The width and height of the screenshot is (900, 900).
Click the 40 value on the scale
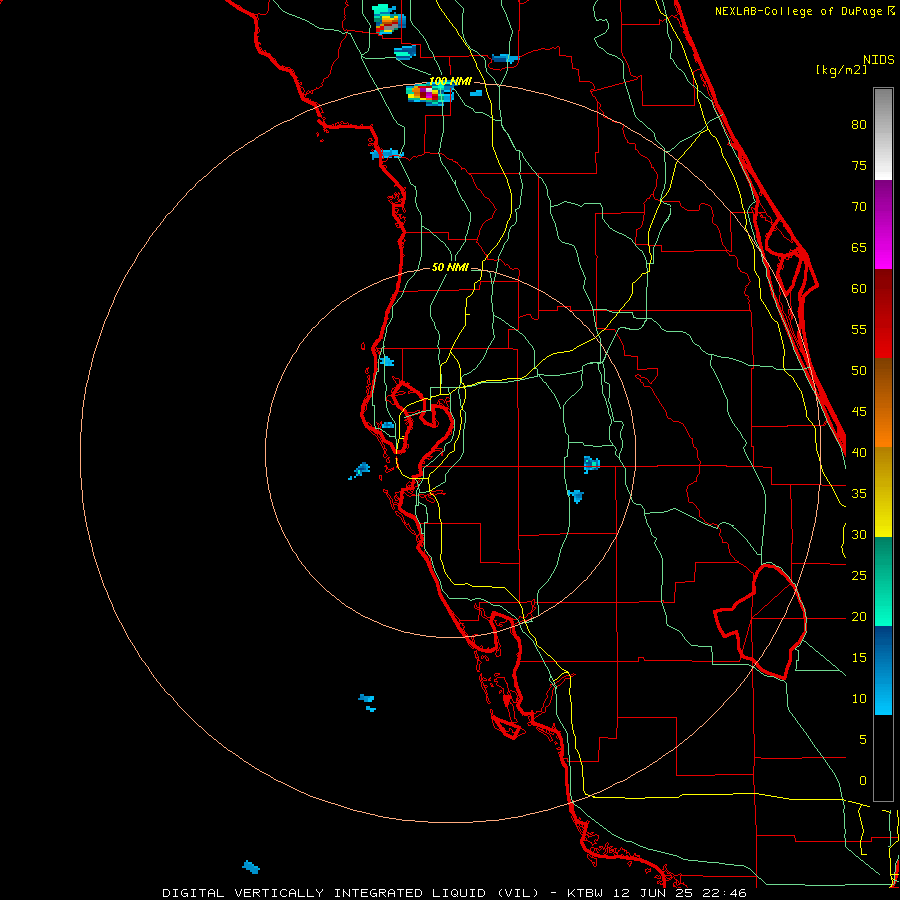tap(859, 453)
